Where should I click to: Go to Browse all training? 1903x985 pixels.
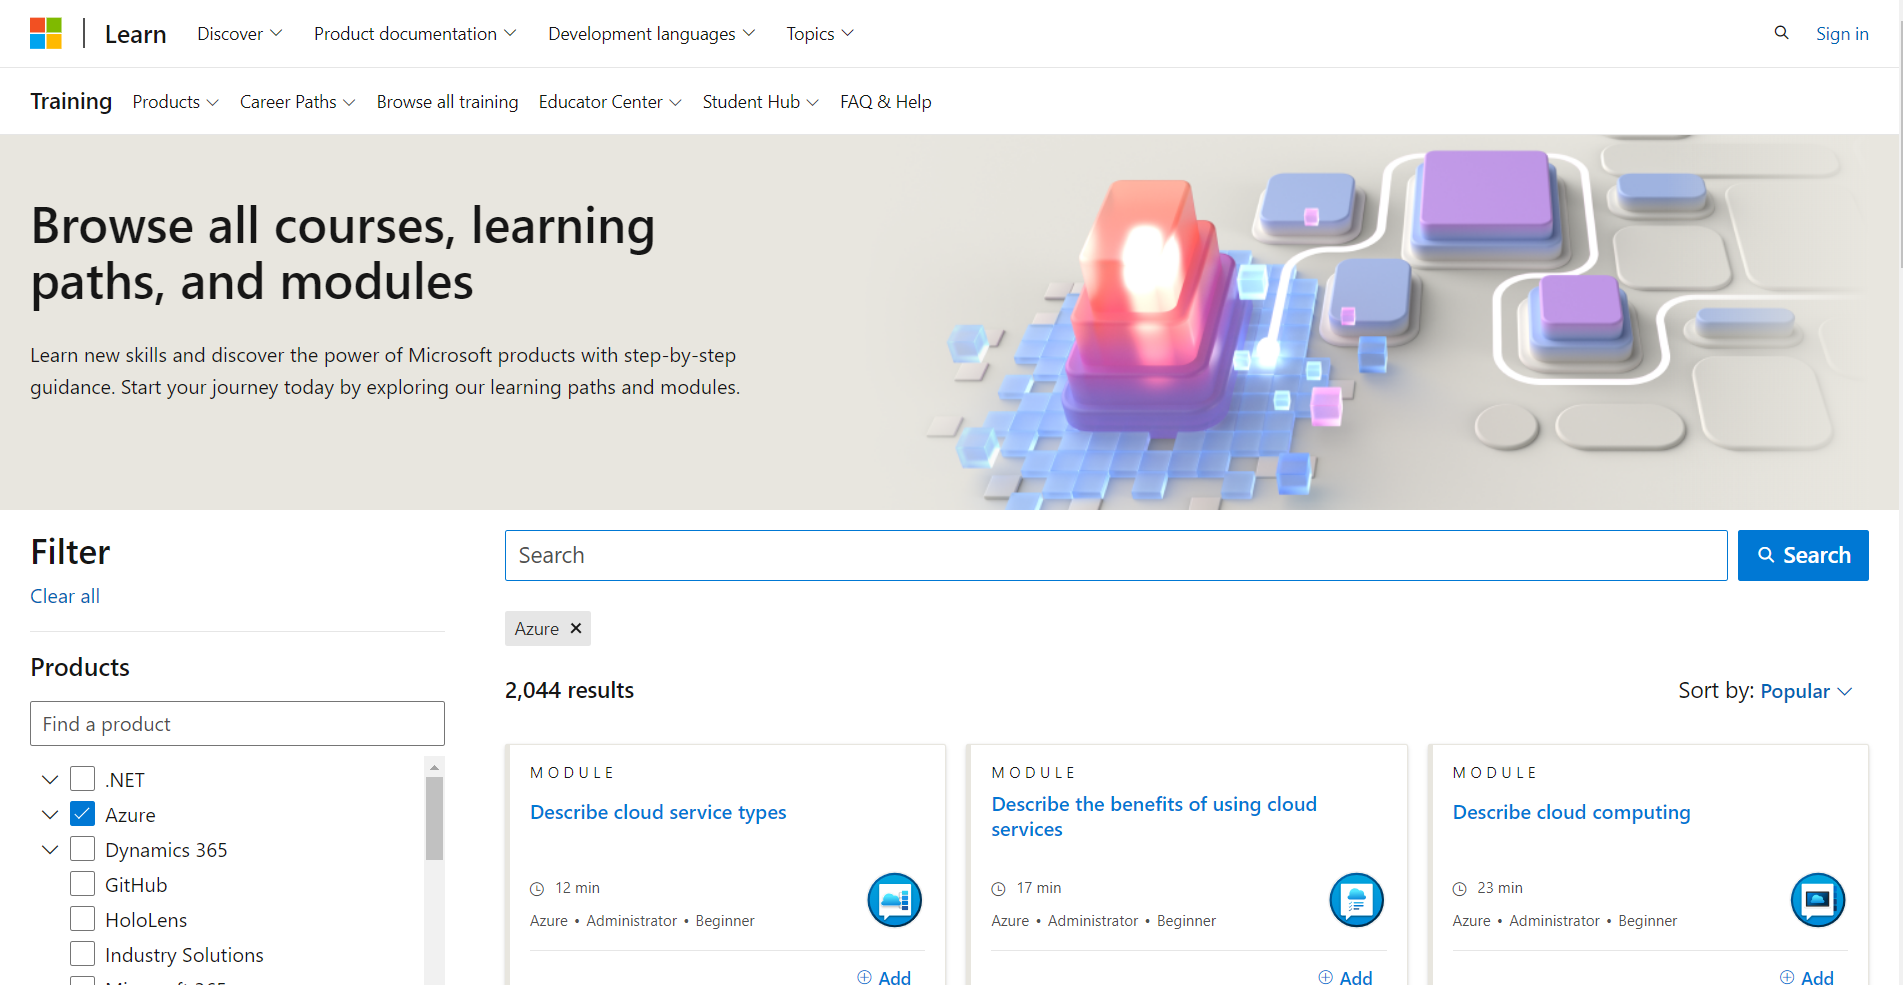pyautogui.click(x=447, y=102)
